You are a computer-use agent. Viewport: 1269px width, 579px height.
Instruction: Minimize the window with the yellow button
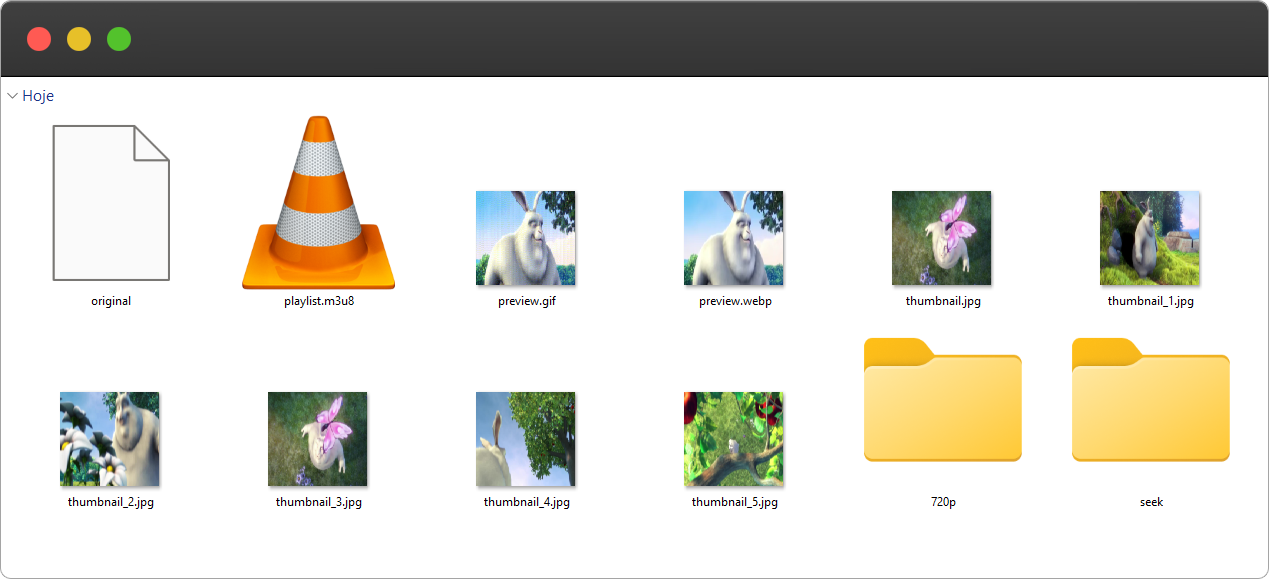pyautogui.click(x=79, y=39)
